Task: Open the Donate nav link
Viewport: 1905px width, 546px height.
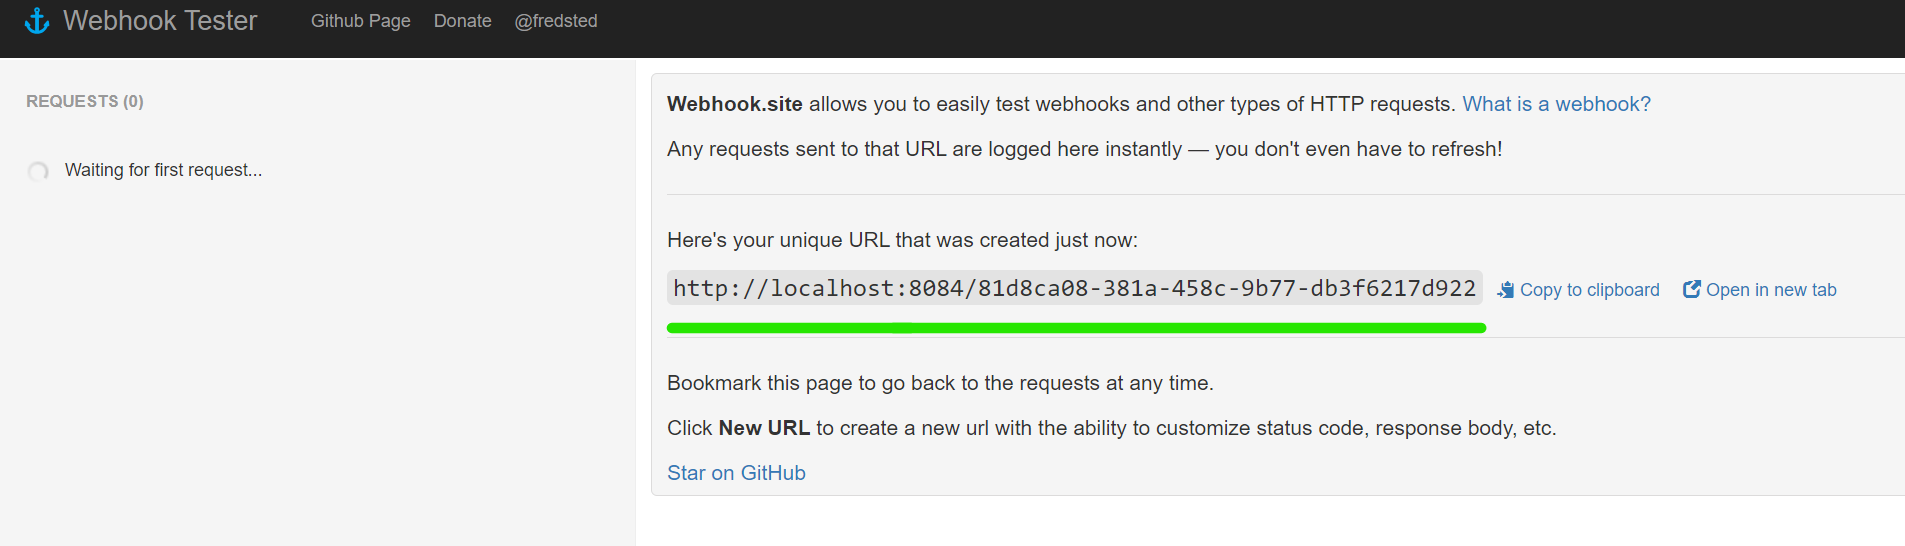Action: pyautogui.click(x=463, y=21)
